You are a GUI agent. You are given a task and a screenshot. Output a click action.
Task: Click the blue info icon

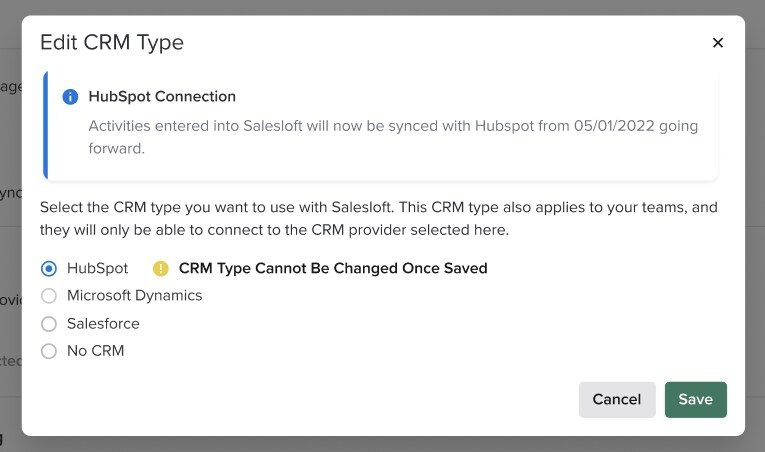pos(70,97)
